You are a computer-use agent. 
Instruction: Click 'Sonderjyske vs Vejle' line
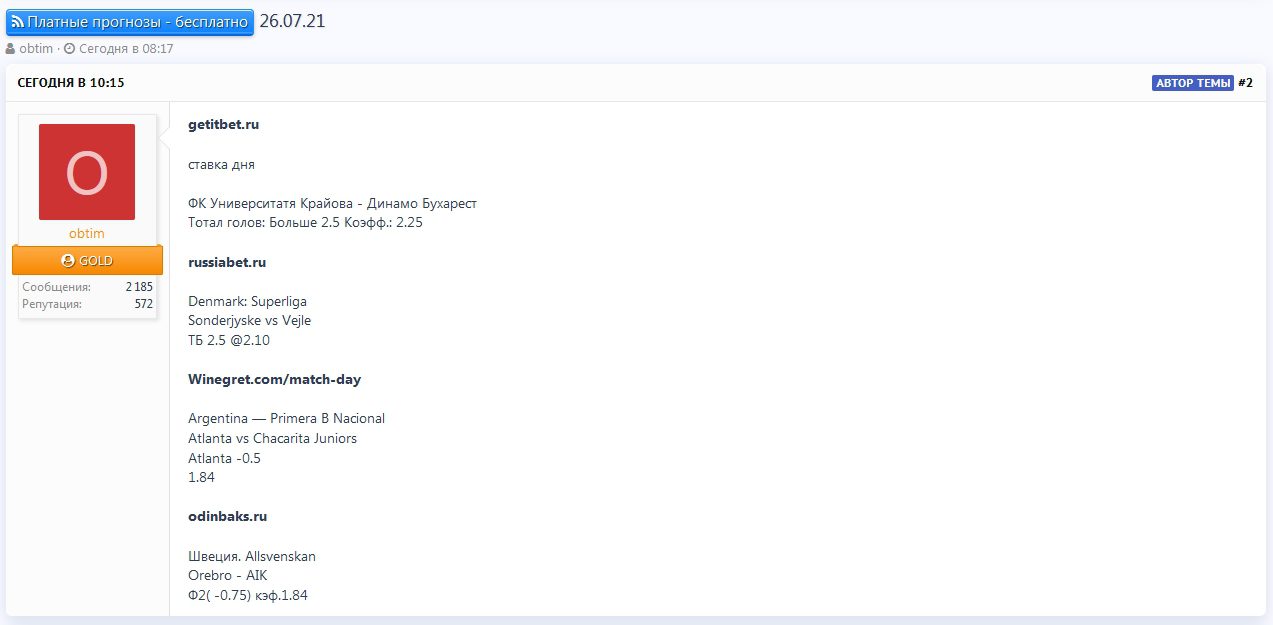(249, 321)
